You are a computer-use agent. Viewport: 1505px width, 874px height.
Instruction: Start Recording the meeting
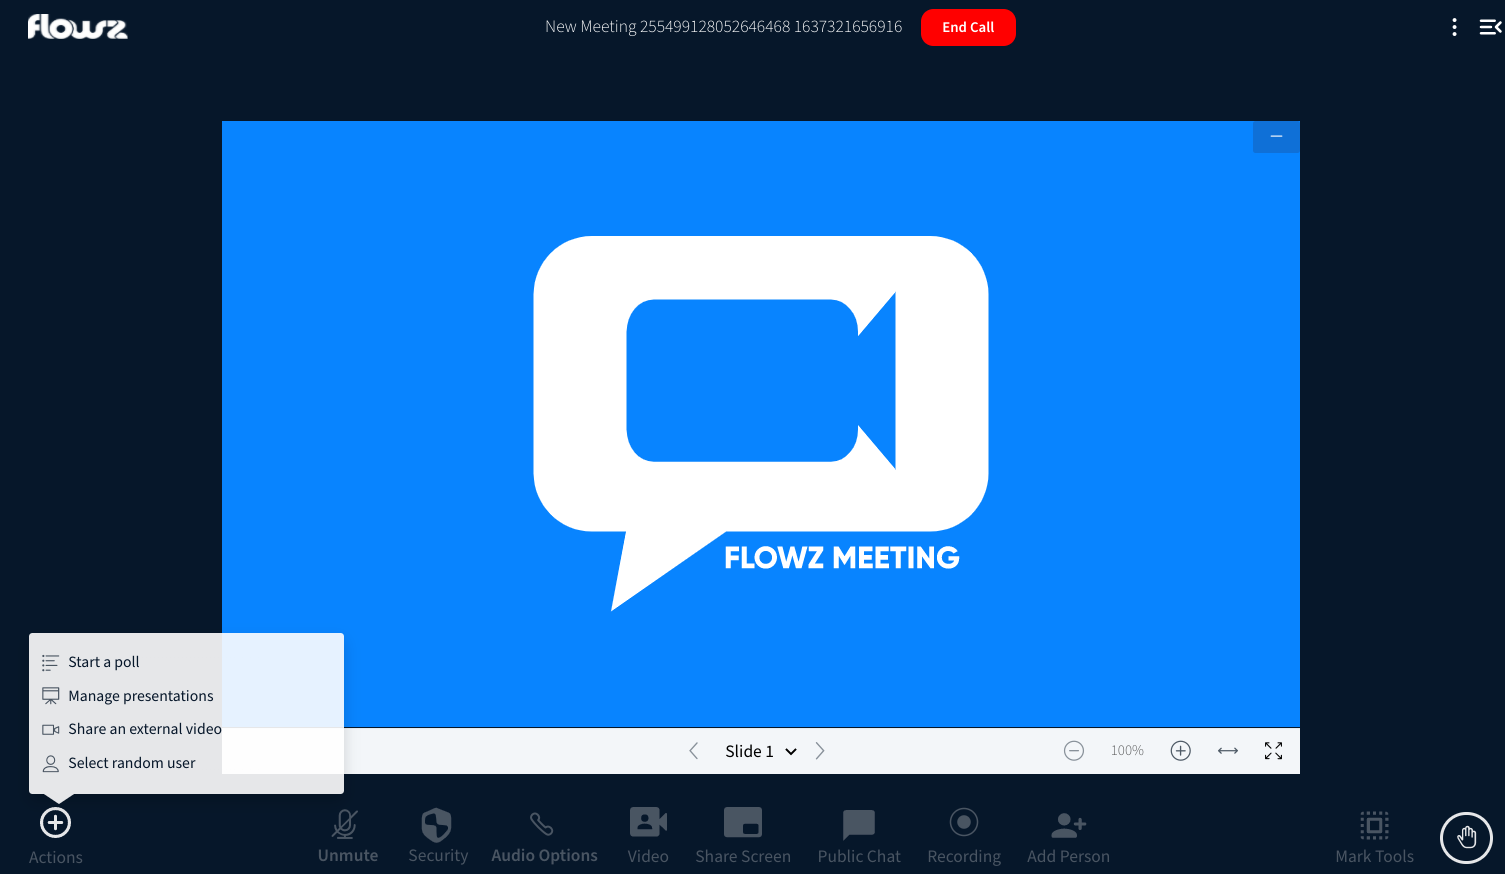pos(964,822)
